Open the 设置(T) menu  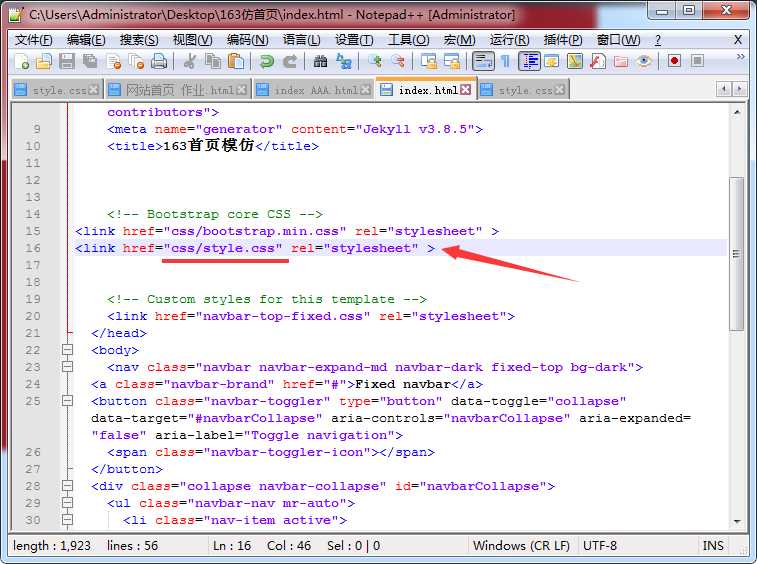[354, 40]
